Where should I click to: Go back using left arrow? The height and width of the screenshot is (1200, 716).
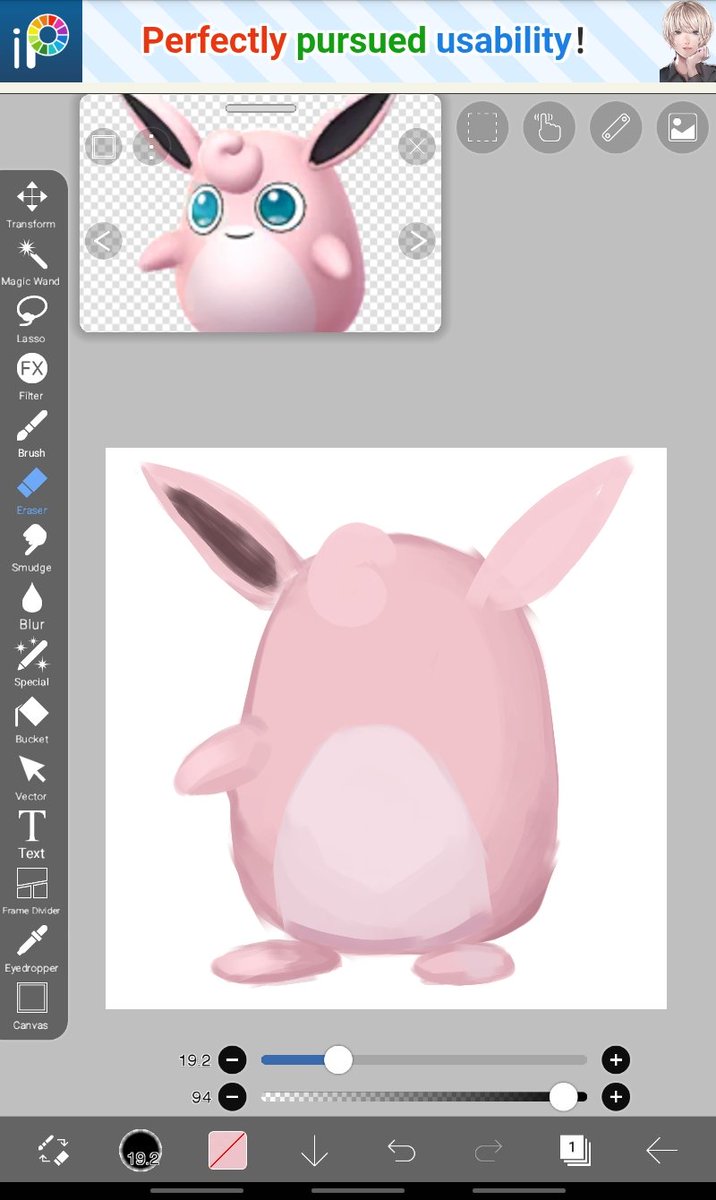tap(662, 1152)
